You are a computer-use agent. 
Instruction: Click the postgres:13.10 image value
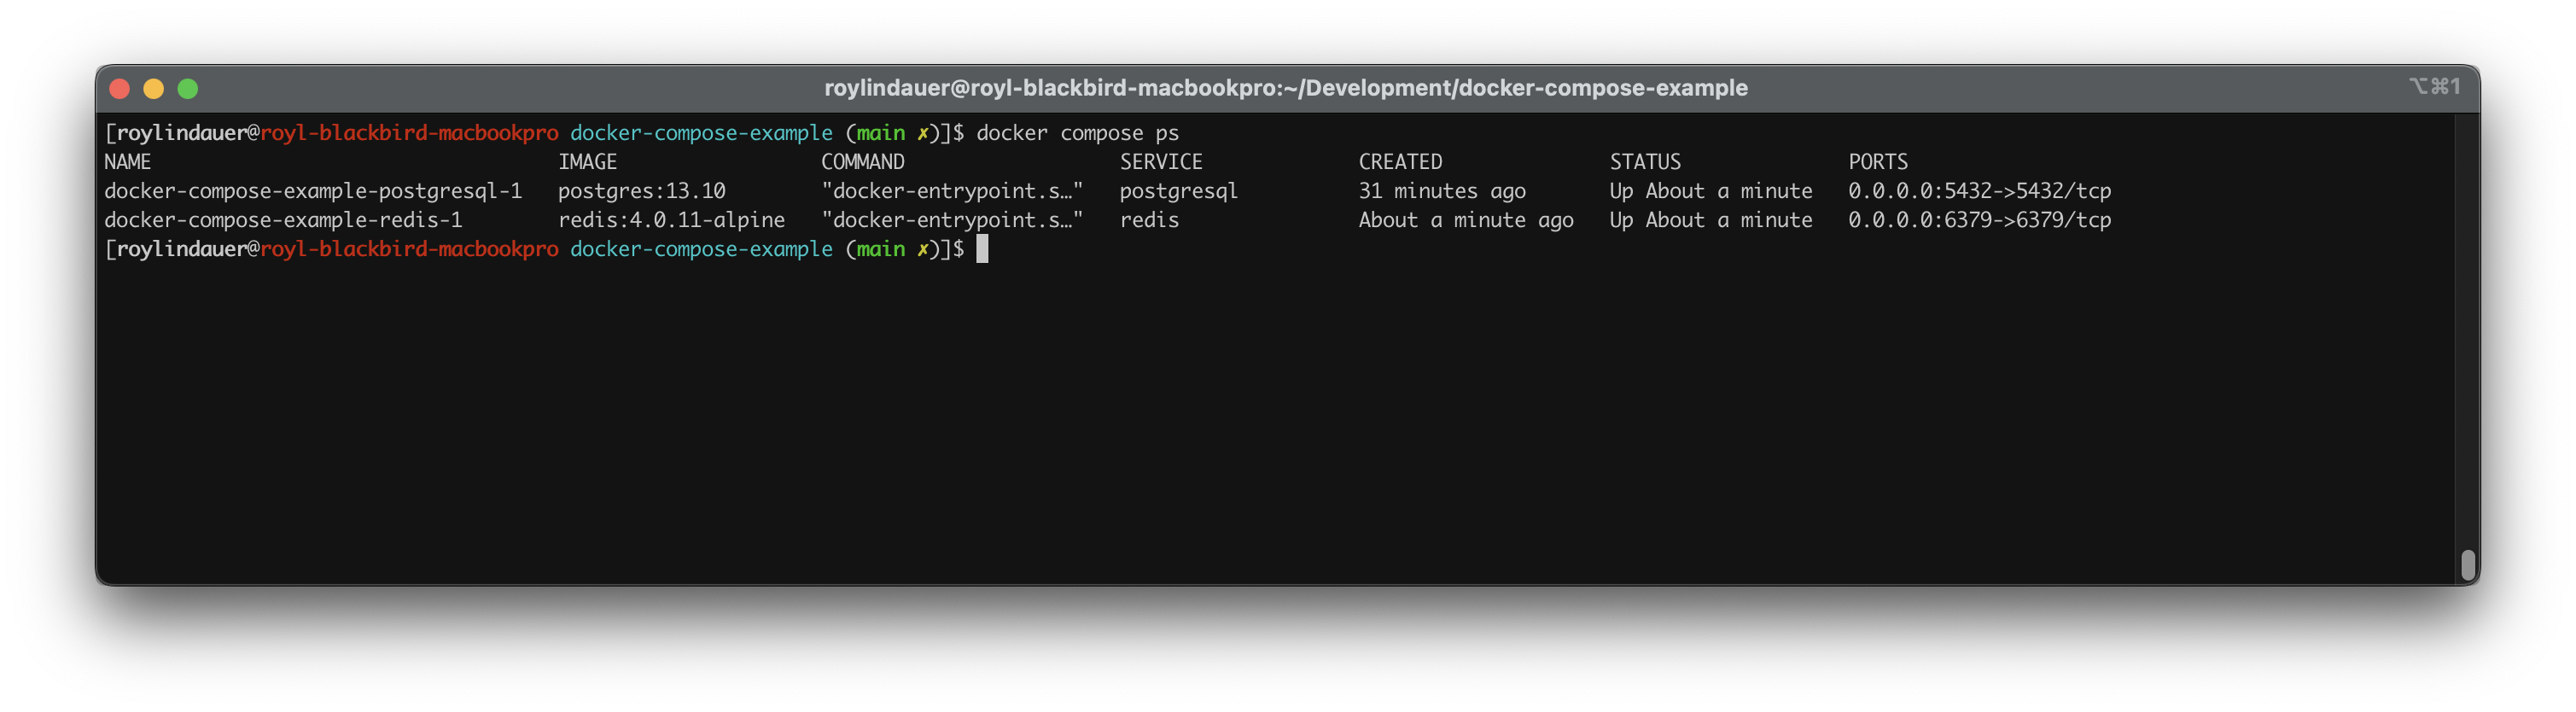click(642, 191)
